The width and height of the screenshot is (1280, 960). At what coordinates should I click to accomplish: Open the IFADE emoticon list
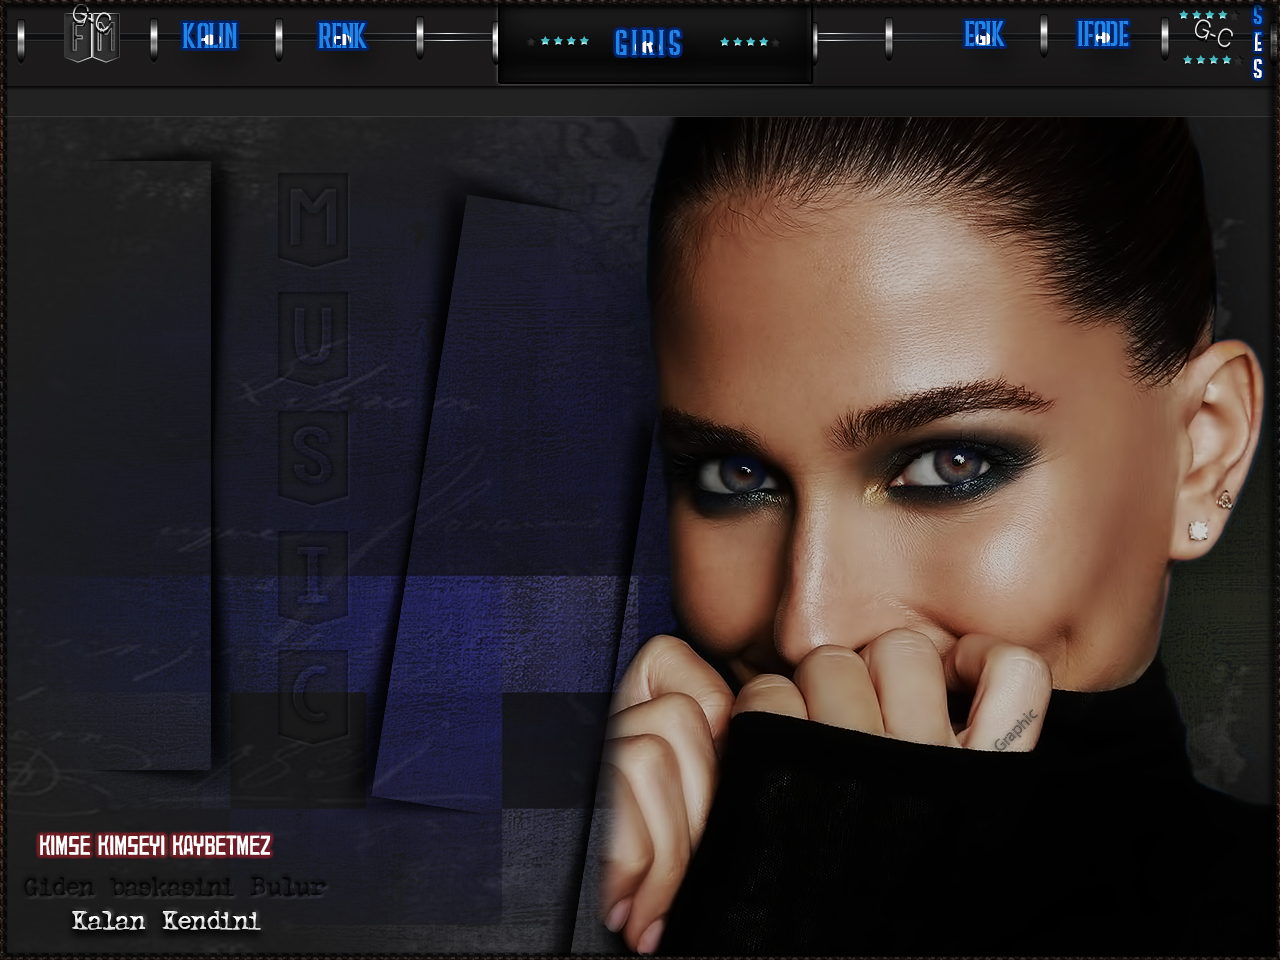[1102, 36]
